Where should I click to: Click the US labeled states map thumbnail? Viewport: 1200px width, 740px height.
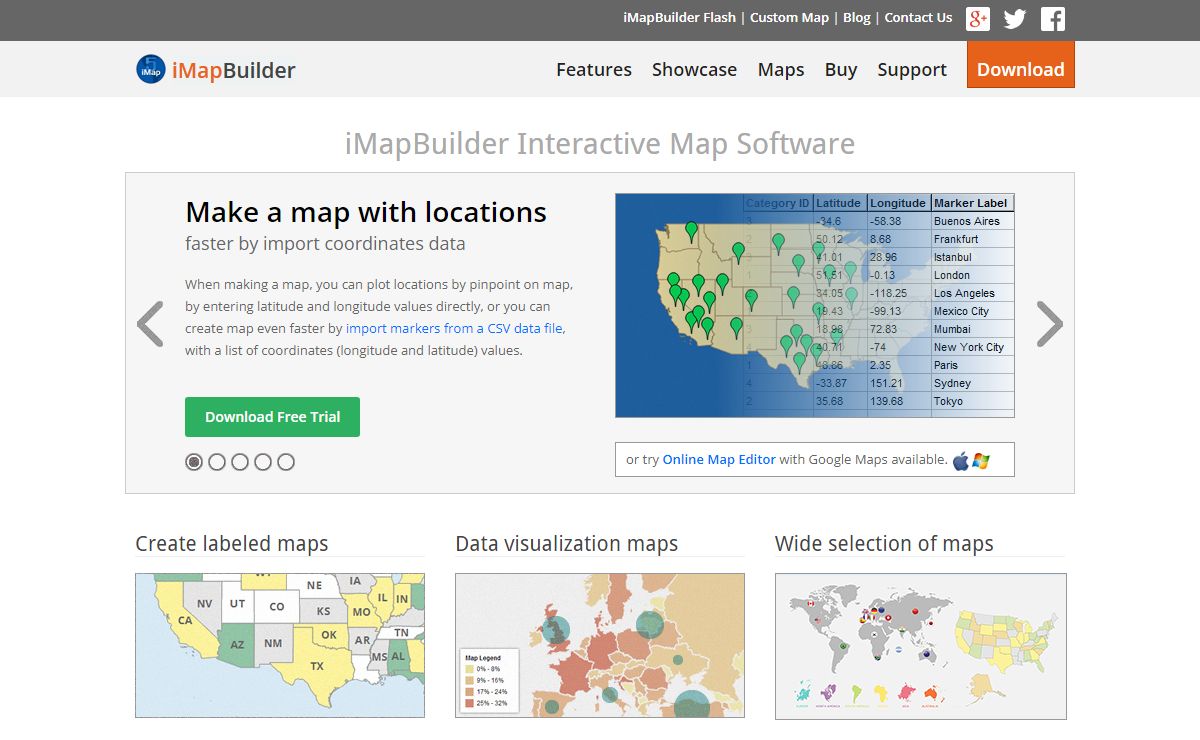click(280, 645)
